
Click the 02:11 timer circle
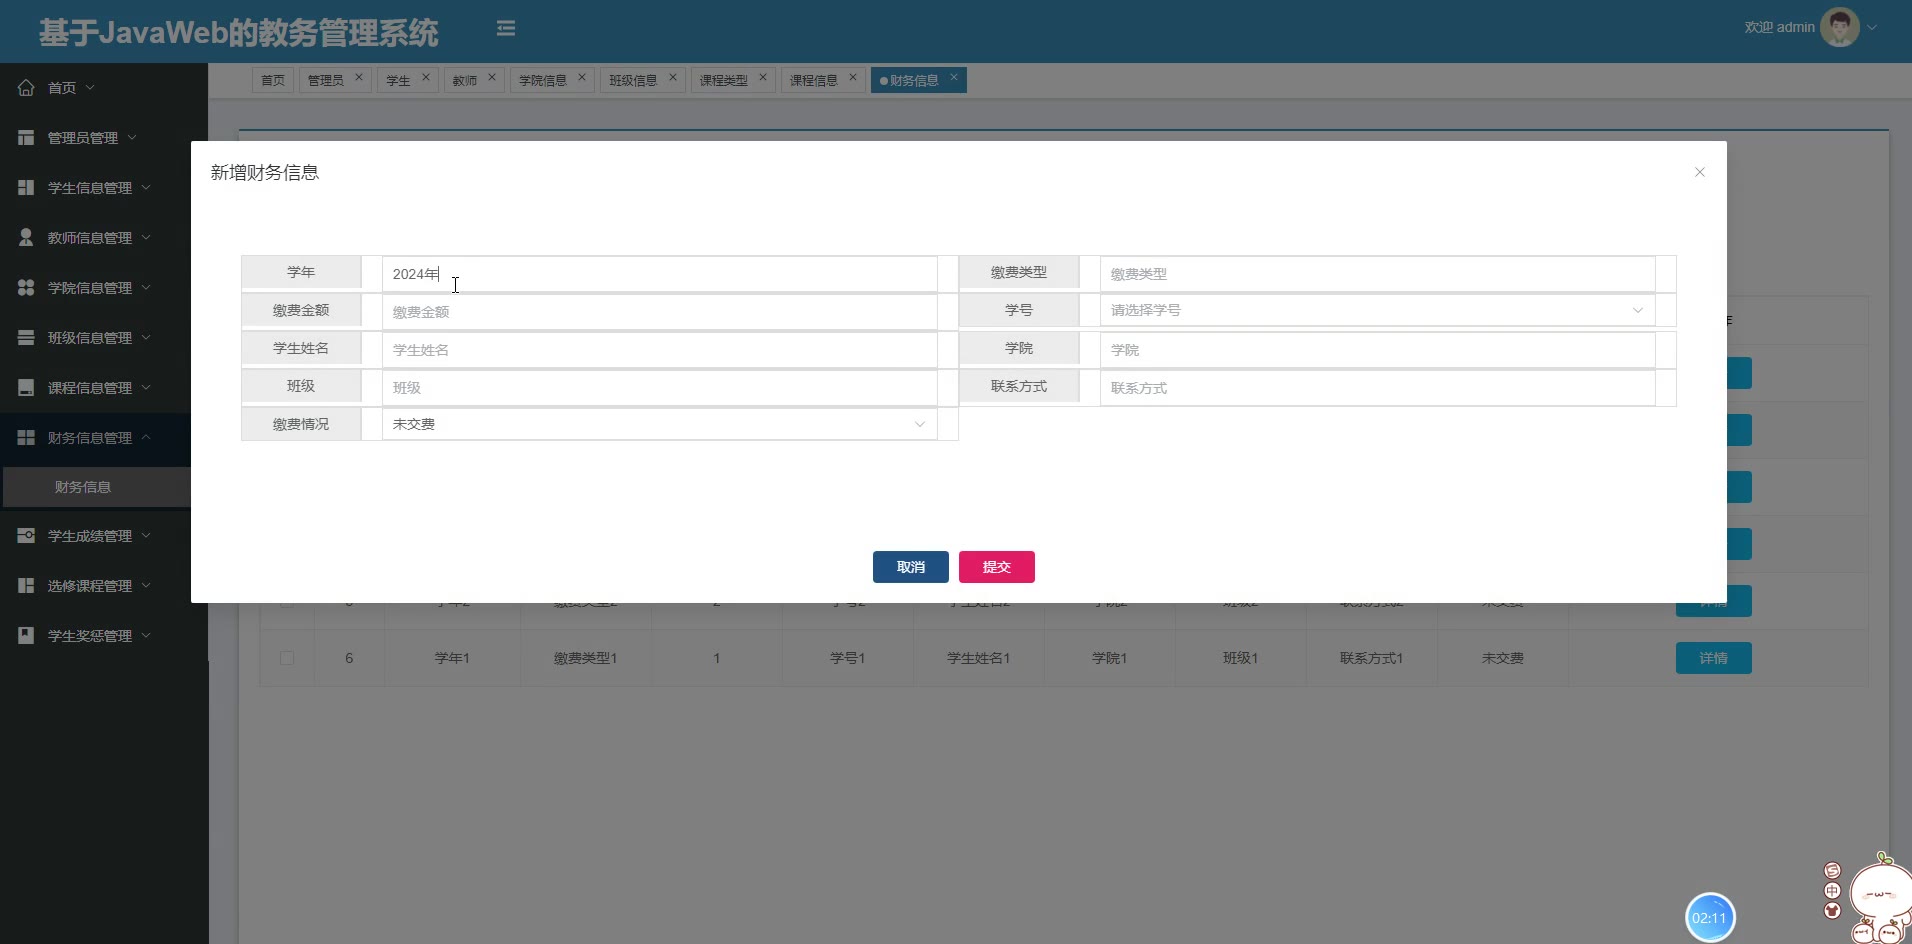(1709, 918)
